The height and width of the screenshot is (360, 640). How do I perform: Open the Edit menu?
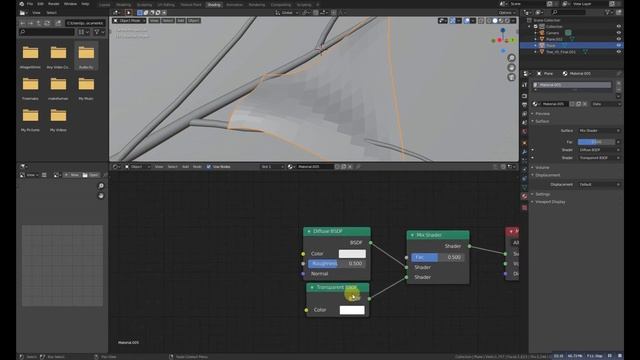click(40, 4)
